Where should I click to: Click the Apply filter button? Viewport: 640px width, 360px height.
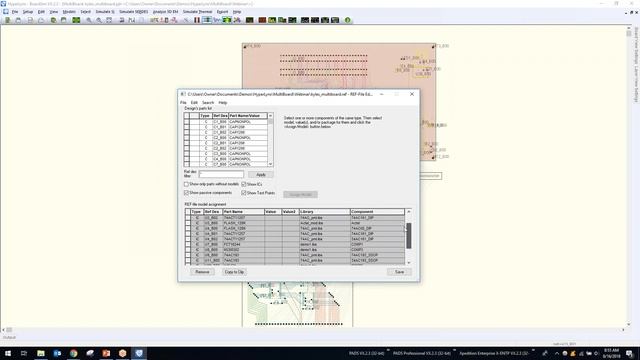261,175
